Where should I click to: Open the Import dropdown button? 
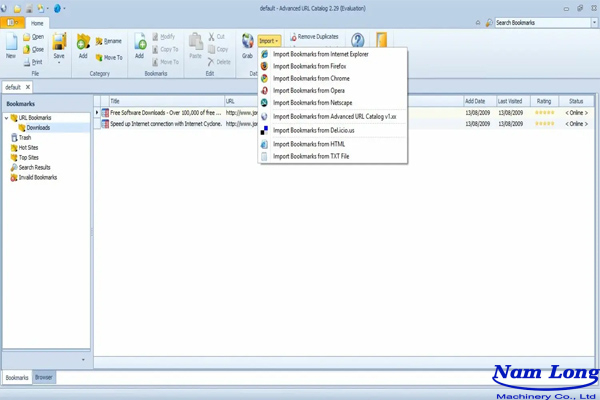click(269, 41)
